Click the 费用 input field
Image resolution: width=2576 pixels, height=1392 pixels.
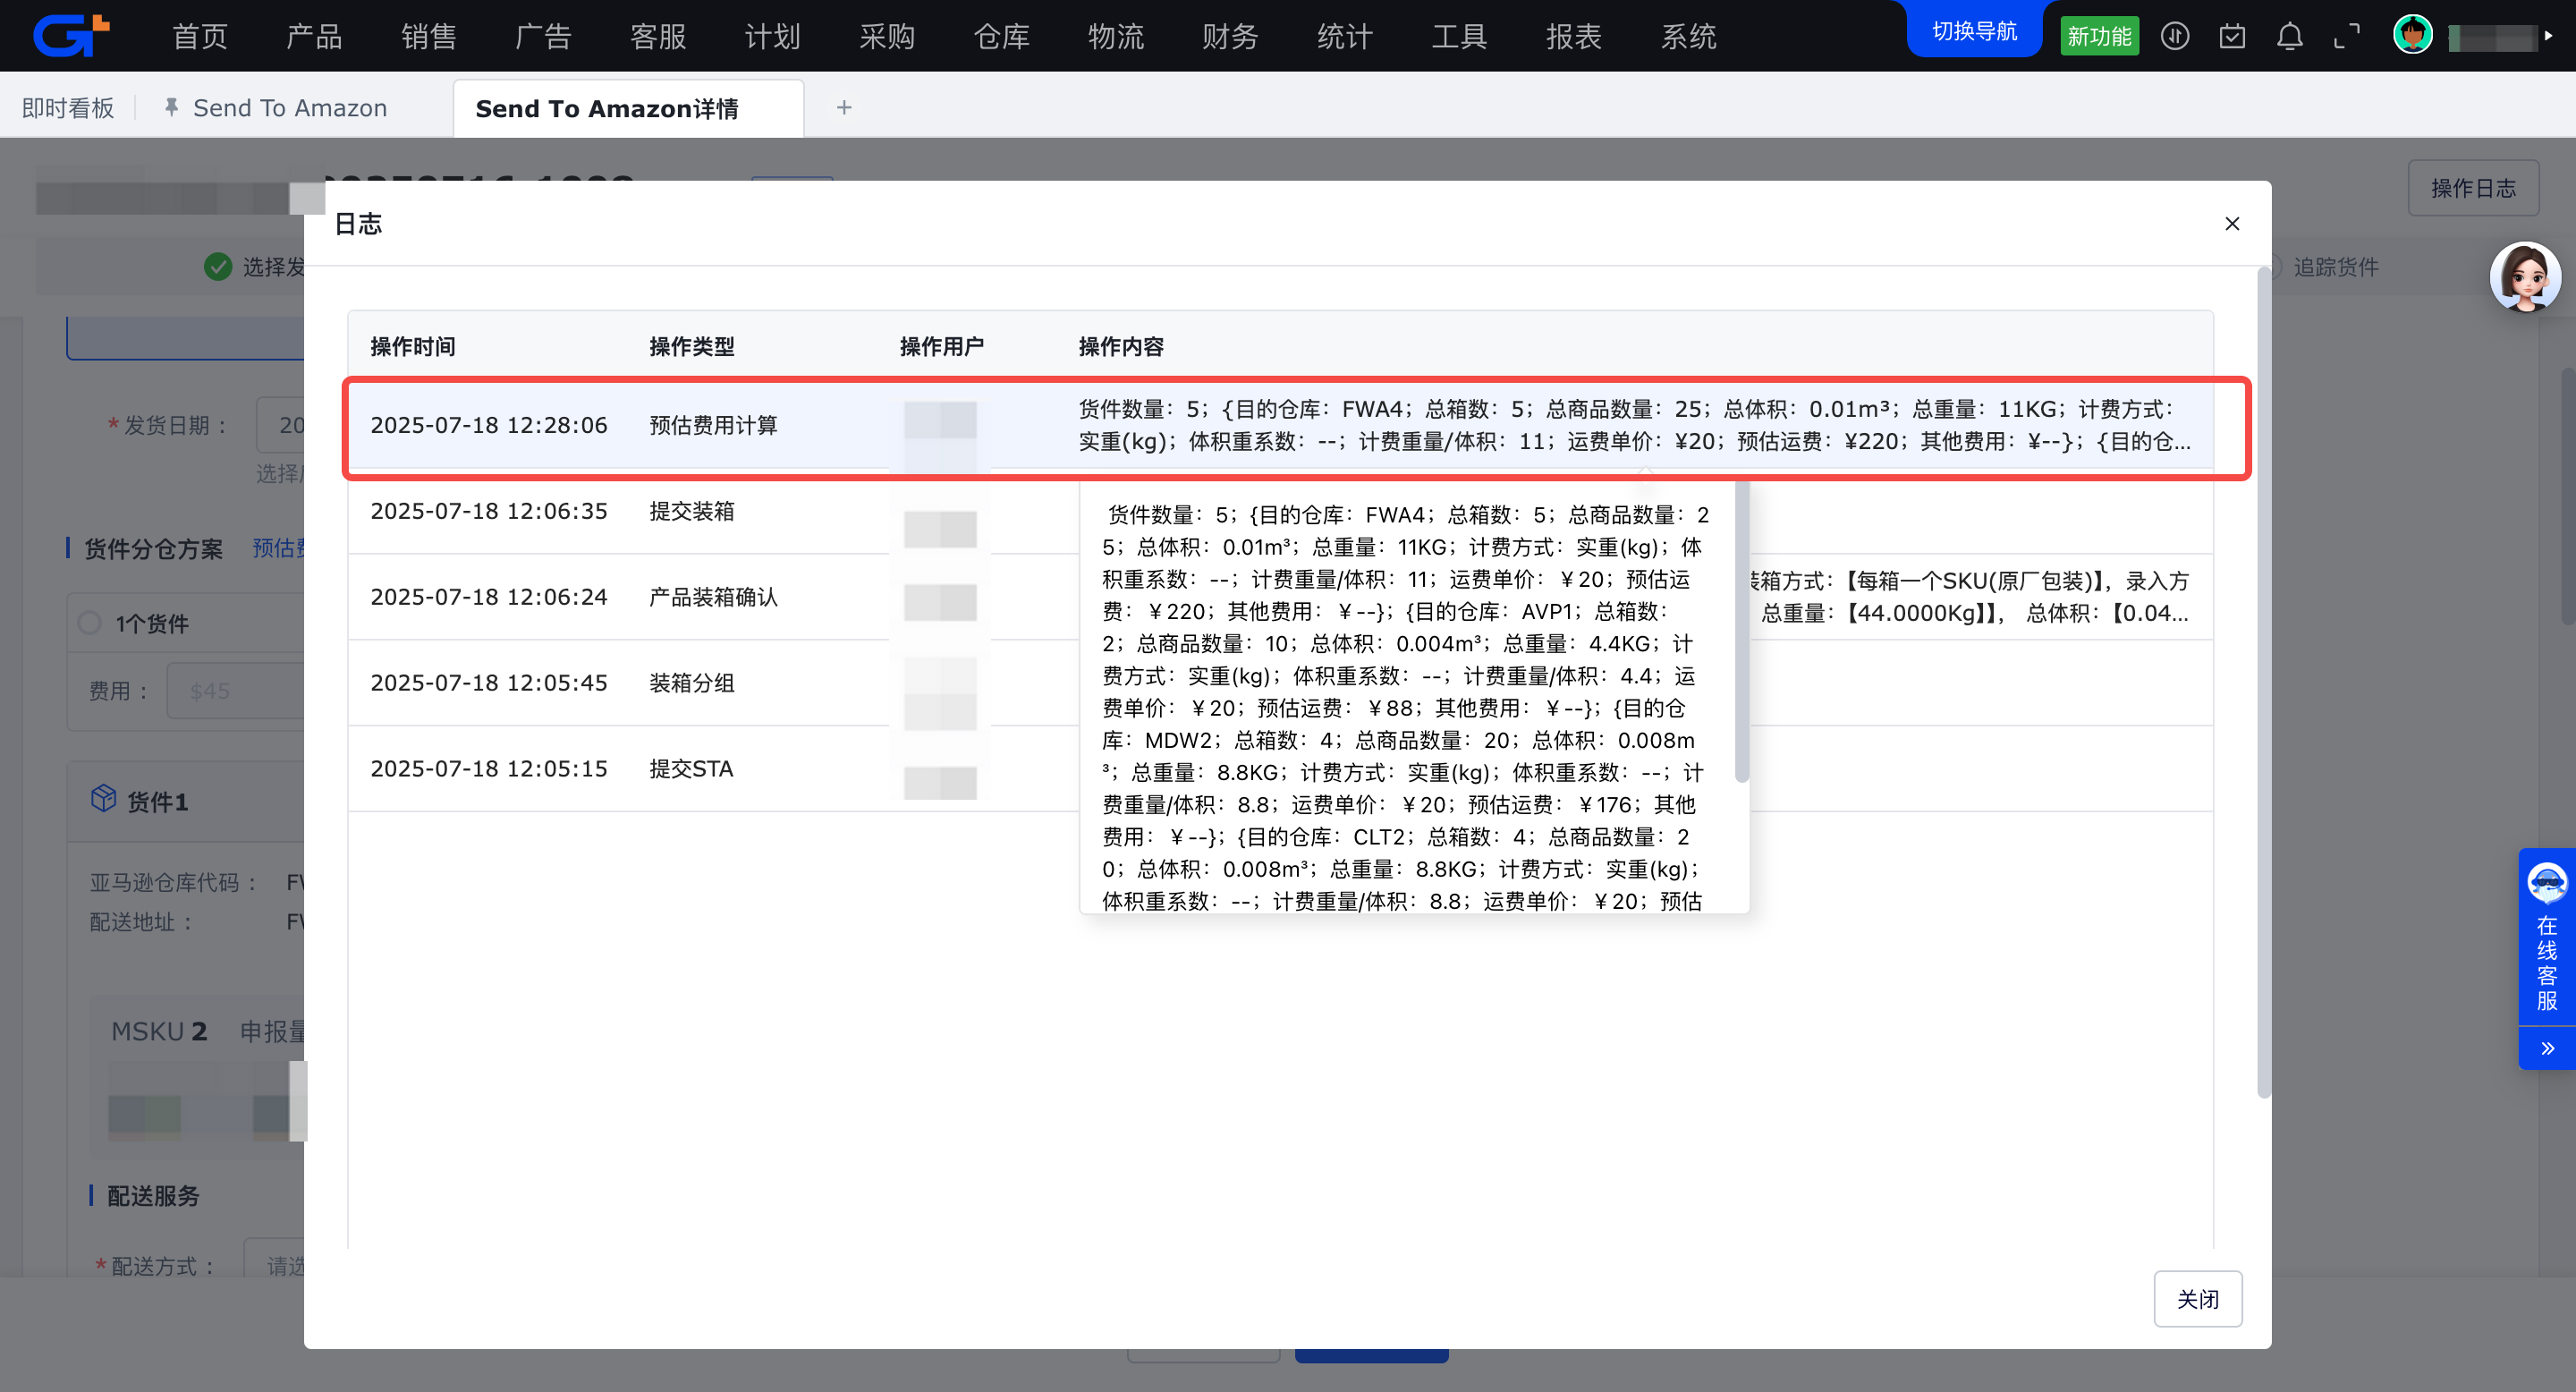point(236,690)
